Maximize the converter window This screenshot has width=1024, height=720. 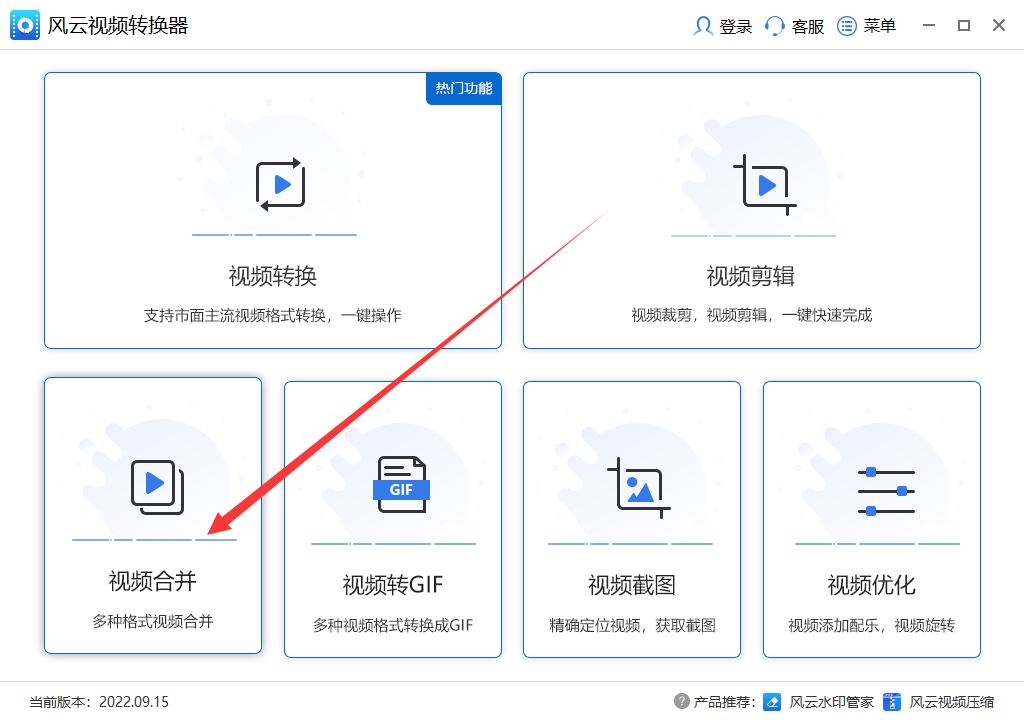pos(964,25)
